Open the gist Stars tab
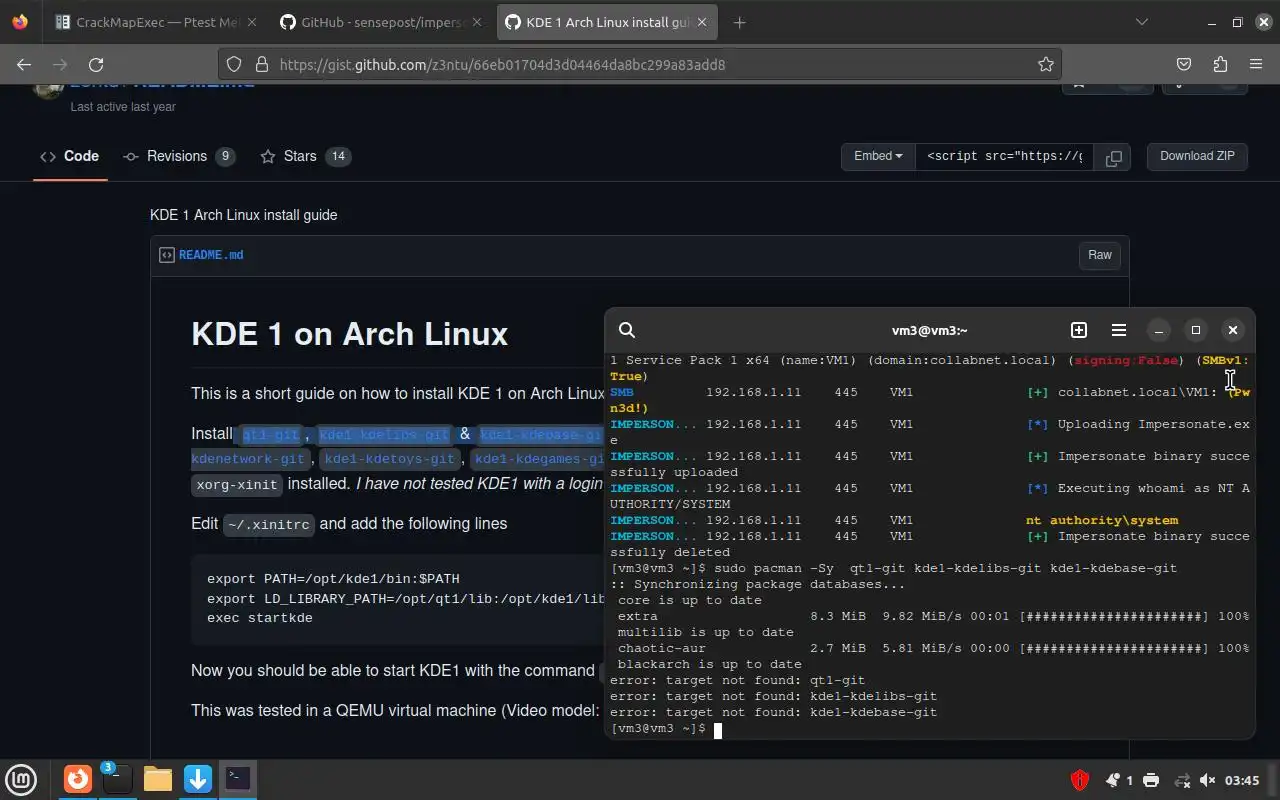Screen dimensions: 1280x800 point(305,156)
